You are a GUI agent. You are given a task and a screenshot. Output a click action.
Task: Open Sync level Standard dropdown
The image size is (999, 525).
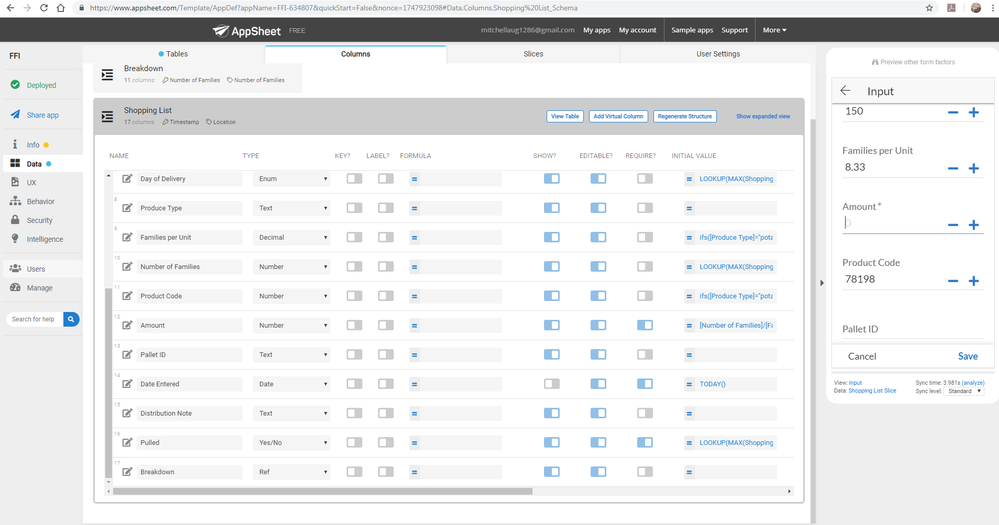coord(964,391)
